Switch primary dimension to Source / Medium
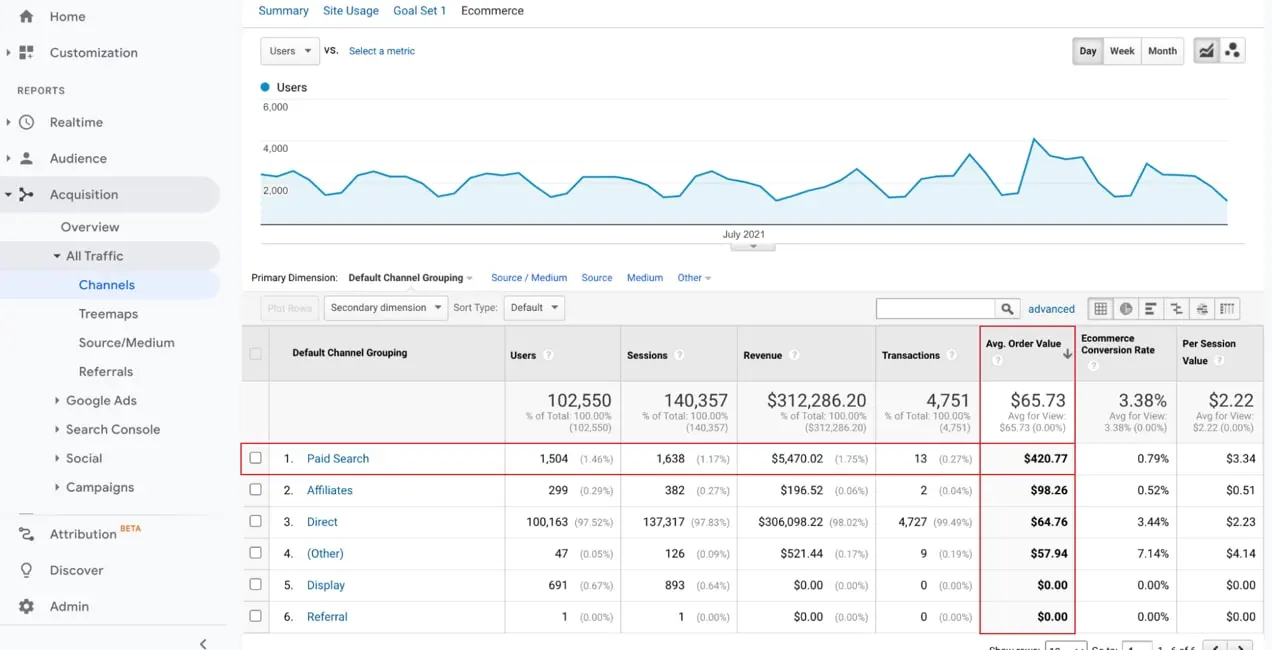 point(529,278)
